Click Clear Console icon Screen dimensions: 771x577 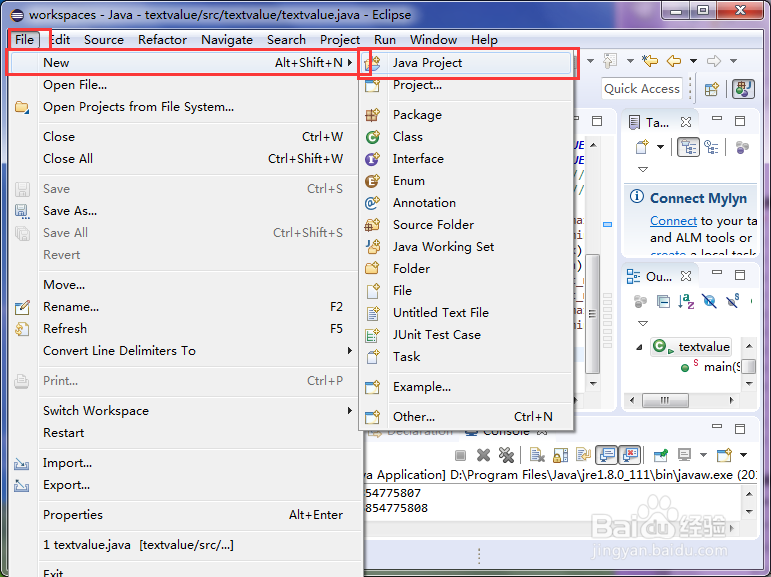click(x=537, y=456)
